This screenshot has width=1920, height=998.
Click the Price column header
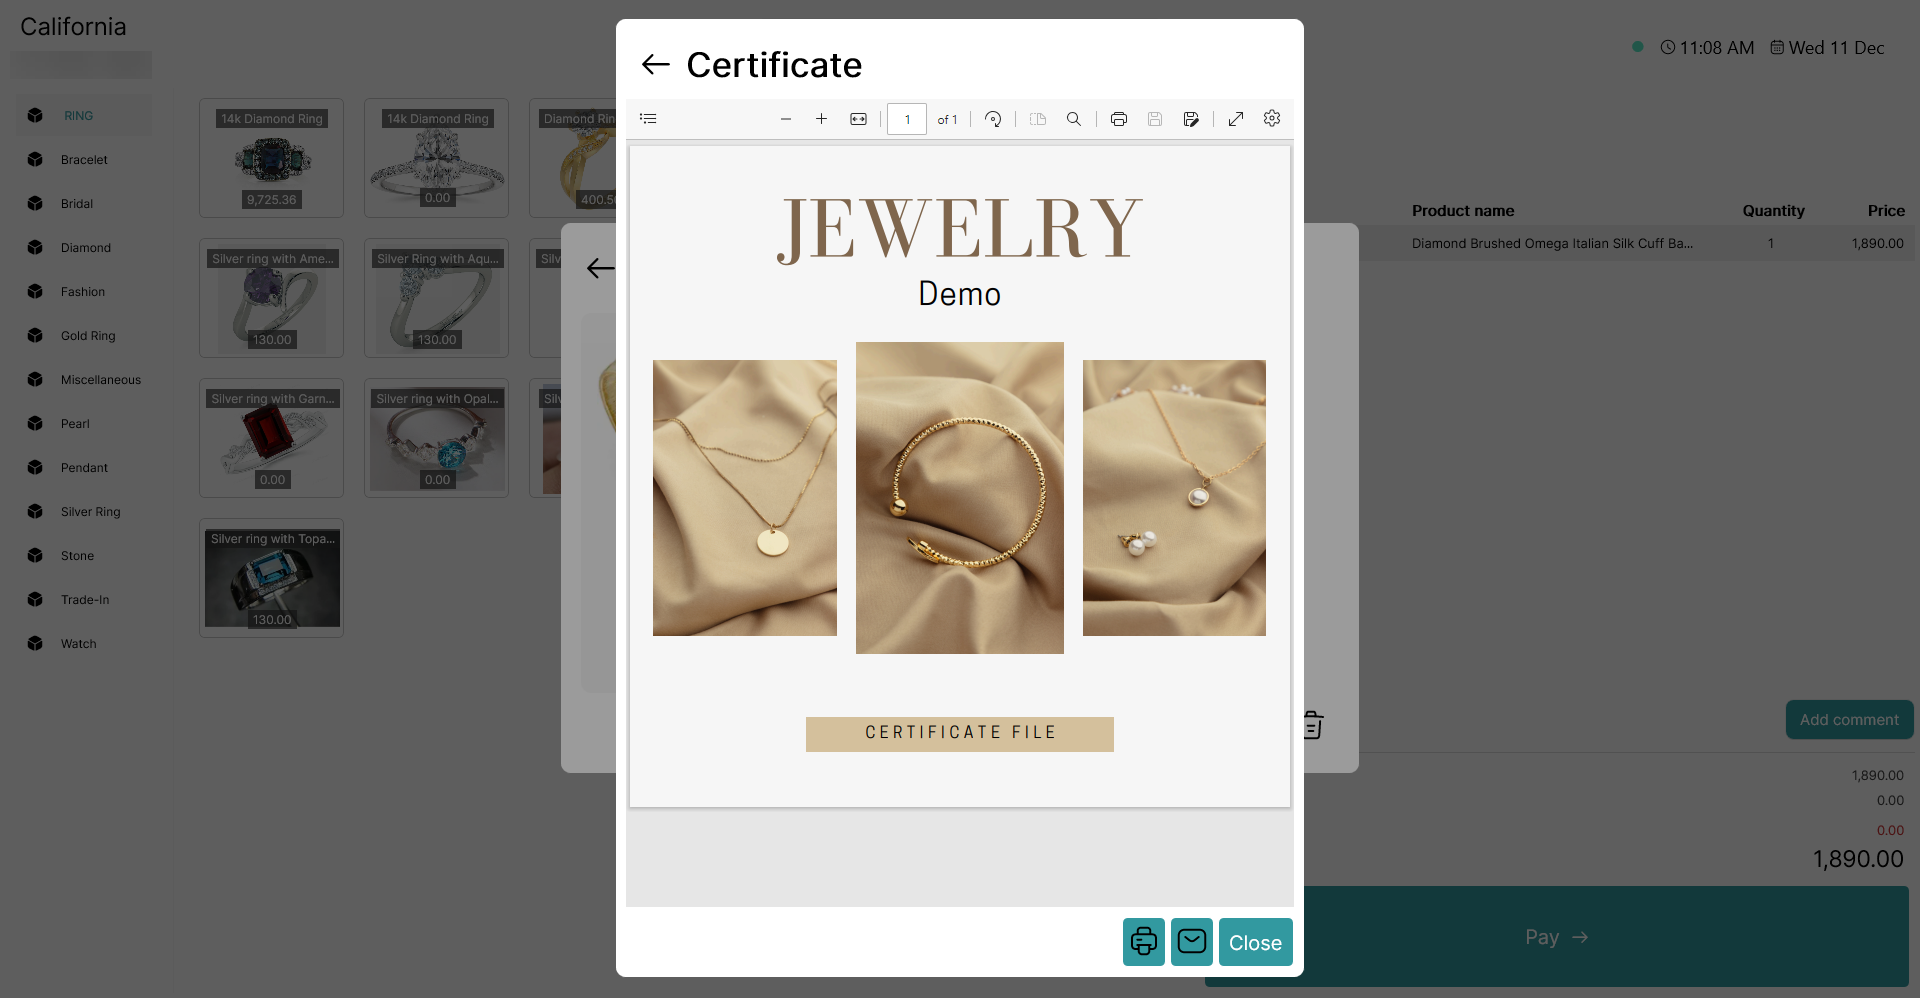1886,211
